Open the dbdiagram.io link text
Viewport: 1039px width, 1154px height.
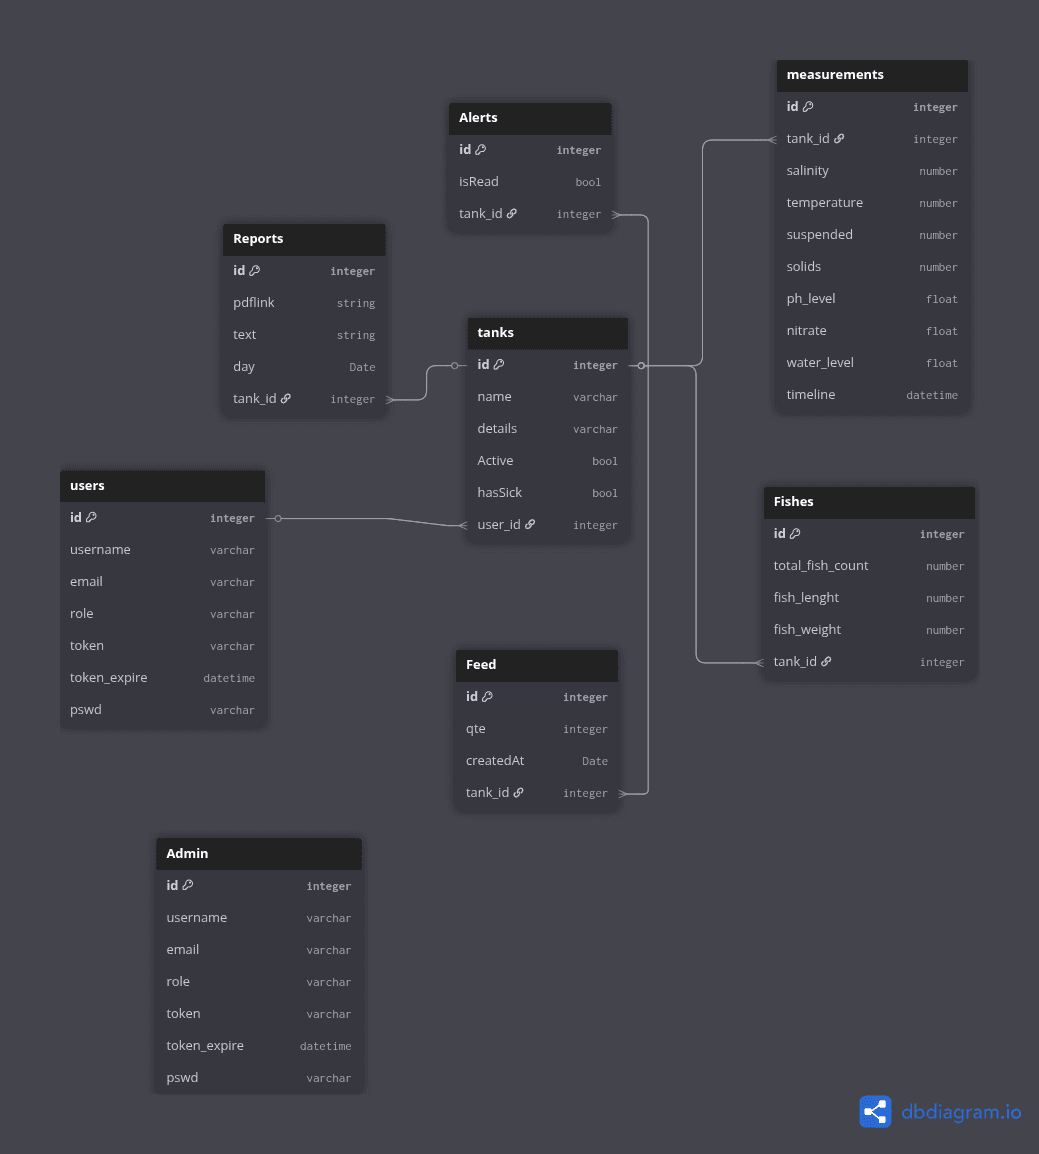click(961, 1111)
